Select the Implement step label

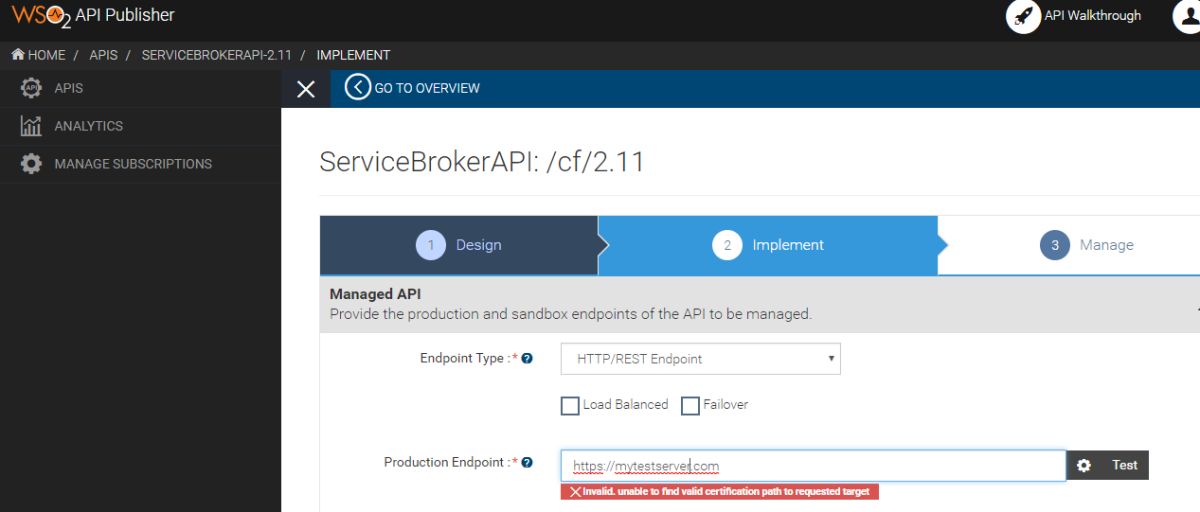[788, 245]
